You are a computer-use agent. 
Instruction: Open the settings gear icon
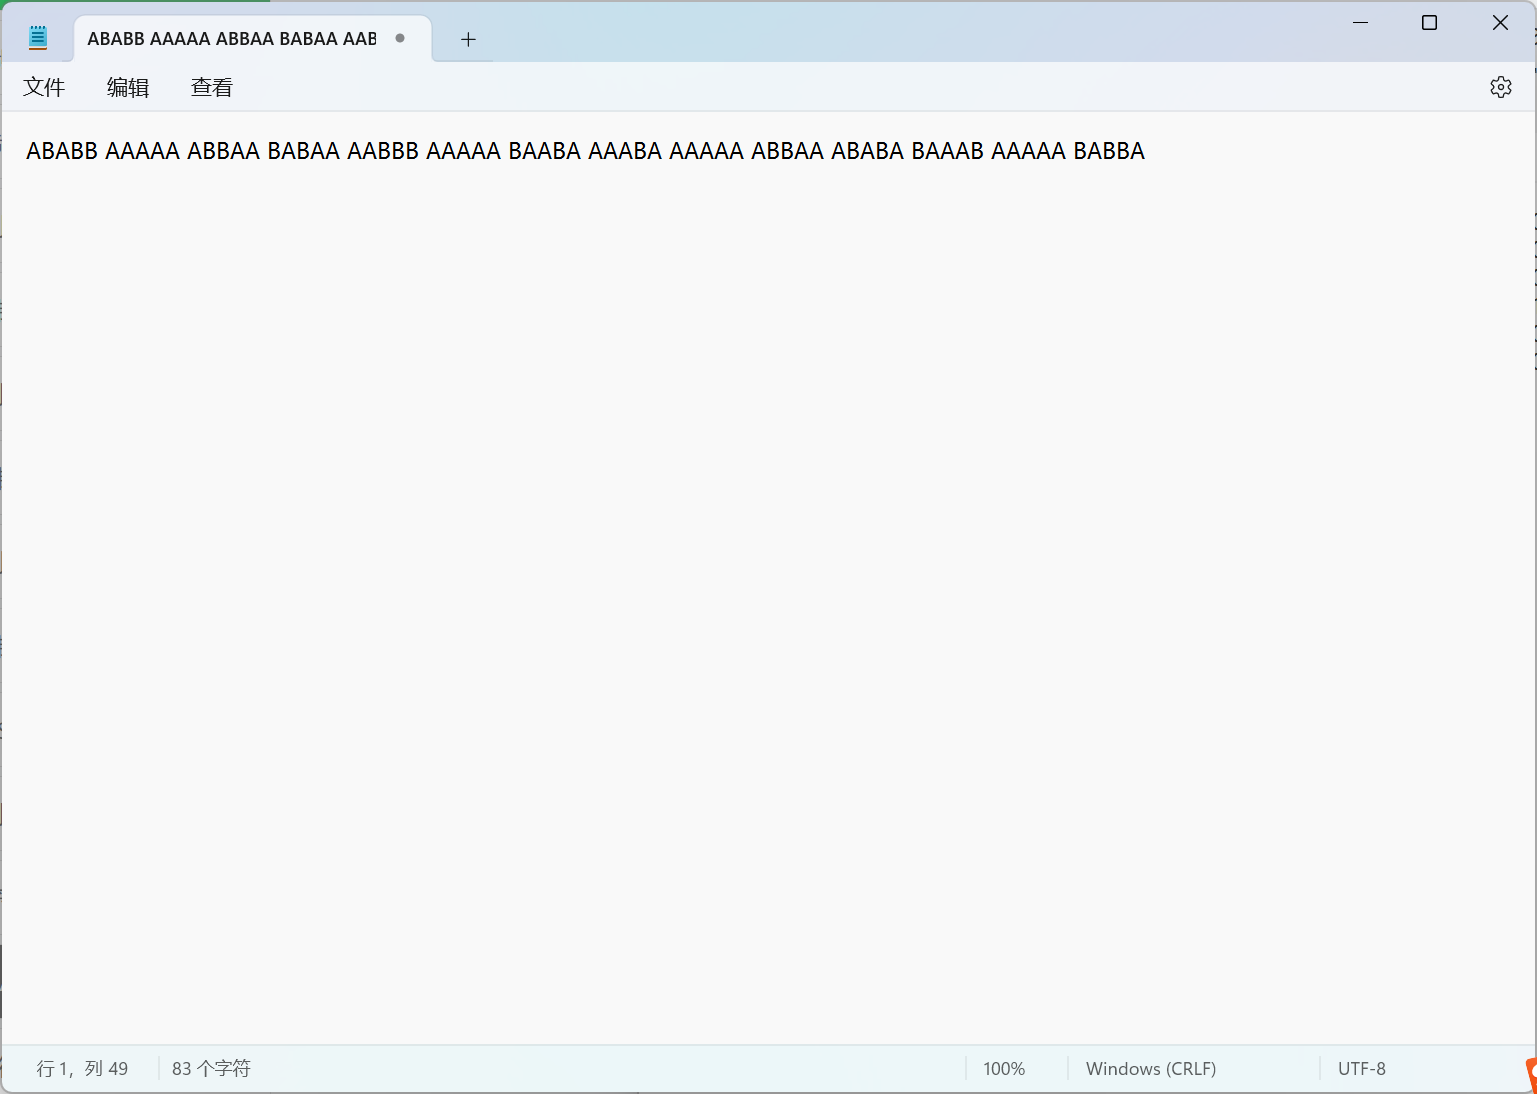[1500, 87]
